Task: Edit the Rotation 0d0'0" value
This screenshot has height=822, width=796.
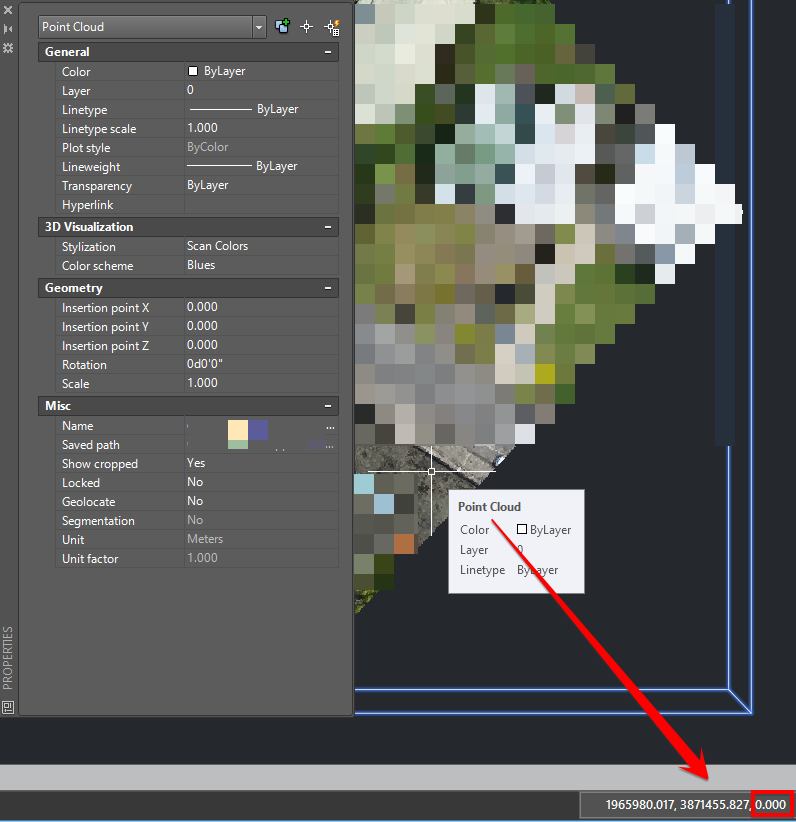Action: 261,364
